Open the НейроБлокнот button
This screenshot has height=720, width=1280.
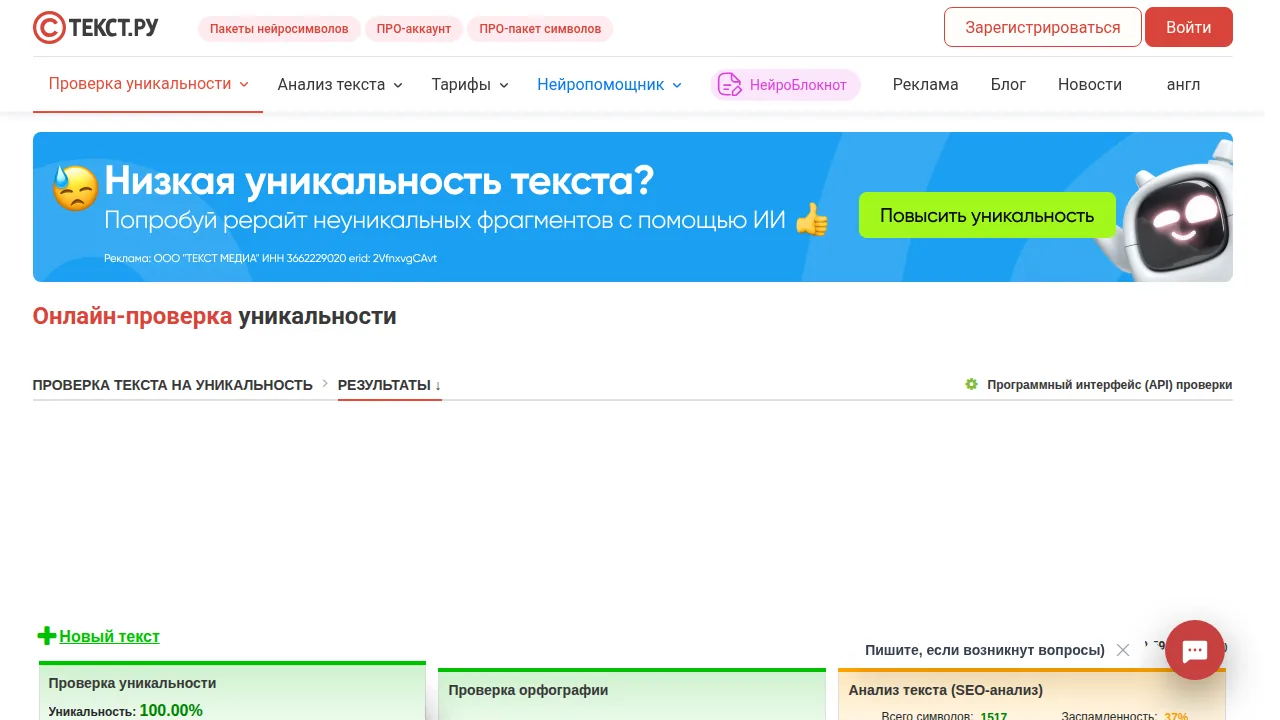(785, 85)
